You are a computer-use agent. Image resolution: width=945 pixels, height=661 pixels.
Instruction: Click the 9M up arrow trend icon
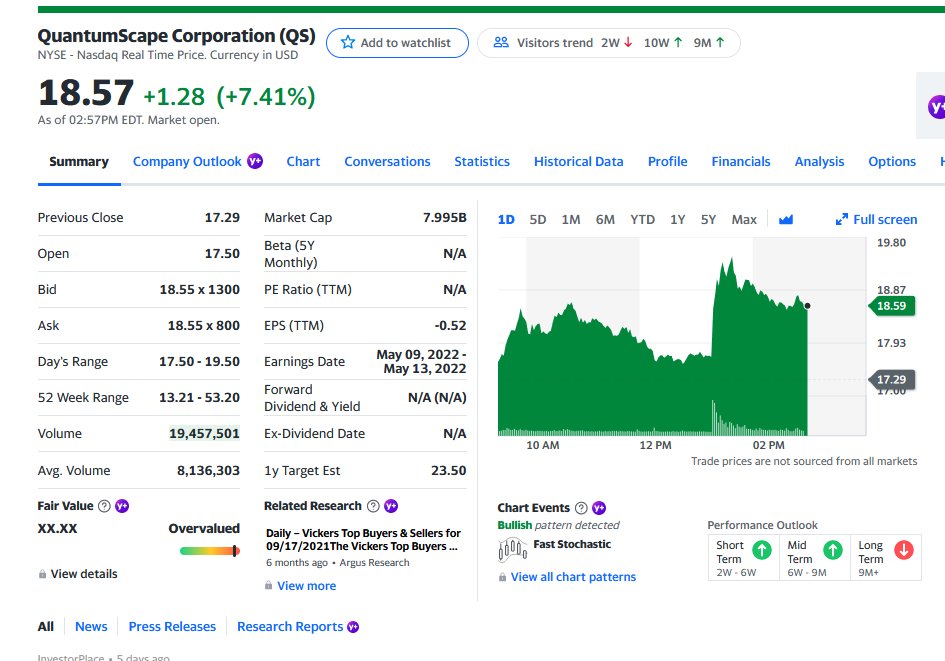[x=720, y=42]
